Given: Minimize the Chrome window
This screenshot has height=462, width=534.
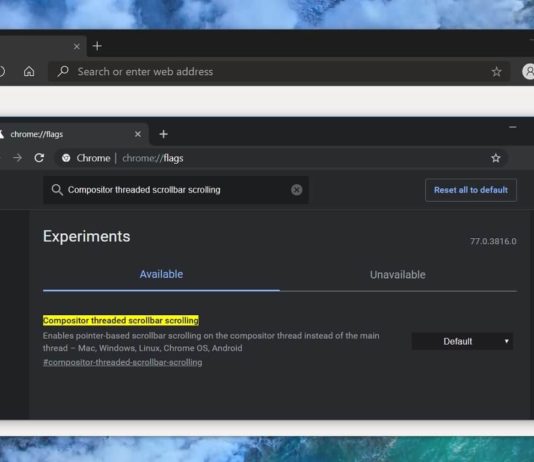Looking at the screenshot, I should click(x=513, y=127).
